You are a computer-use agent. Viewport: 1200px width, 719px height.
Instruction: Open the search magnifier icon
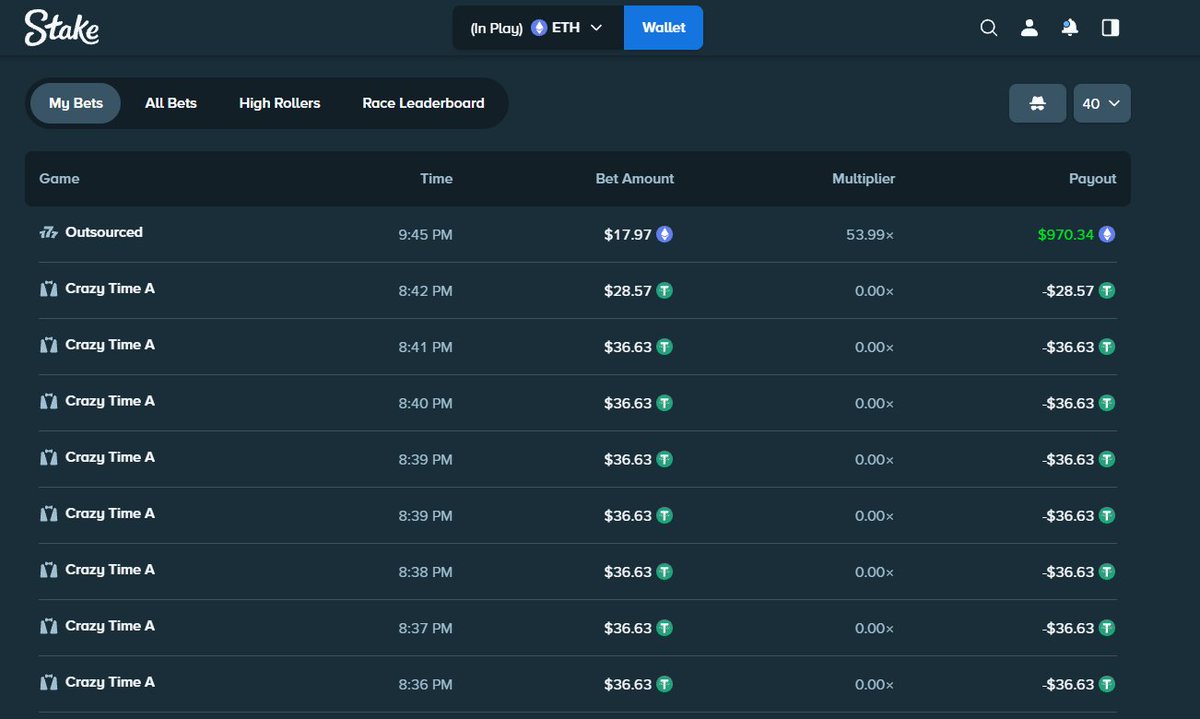(989, 28)
